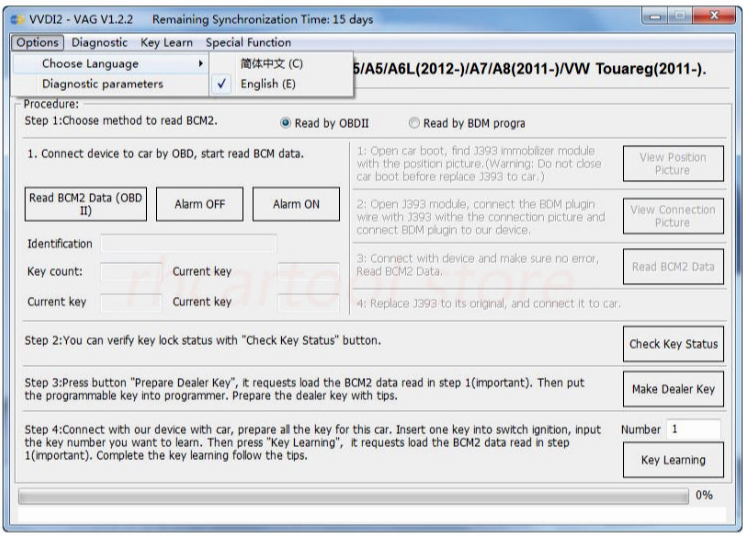Select the Read by OBDII radio button
743x536 pixels.
point(285,123)
